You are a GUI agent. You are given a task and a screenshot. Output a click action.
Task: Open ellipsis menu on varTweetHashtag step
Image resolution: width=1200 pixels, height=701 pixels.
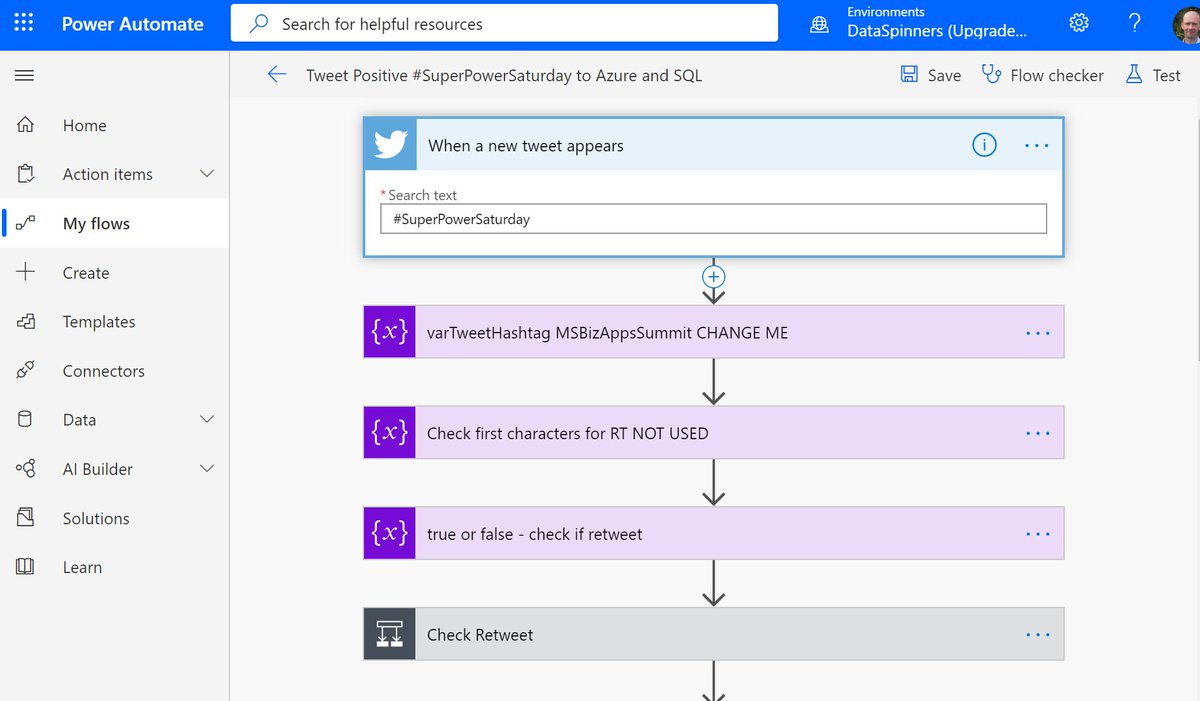[1038, 333]
